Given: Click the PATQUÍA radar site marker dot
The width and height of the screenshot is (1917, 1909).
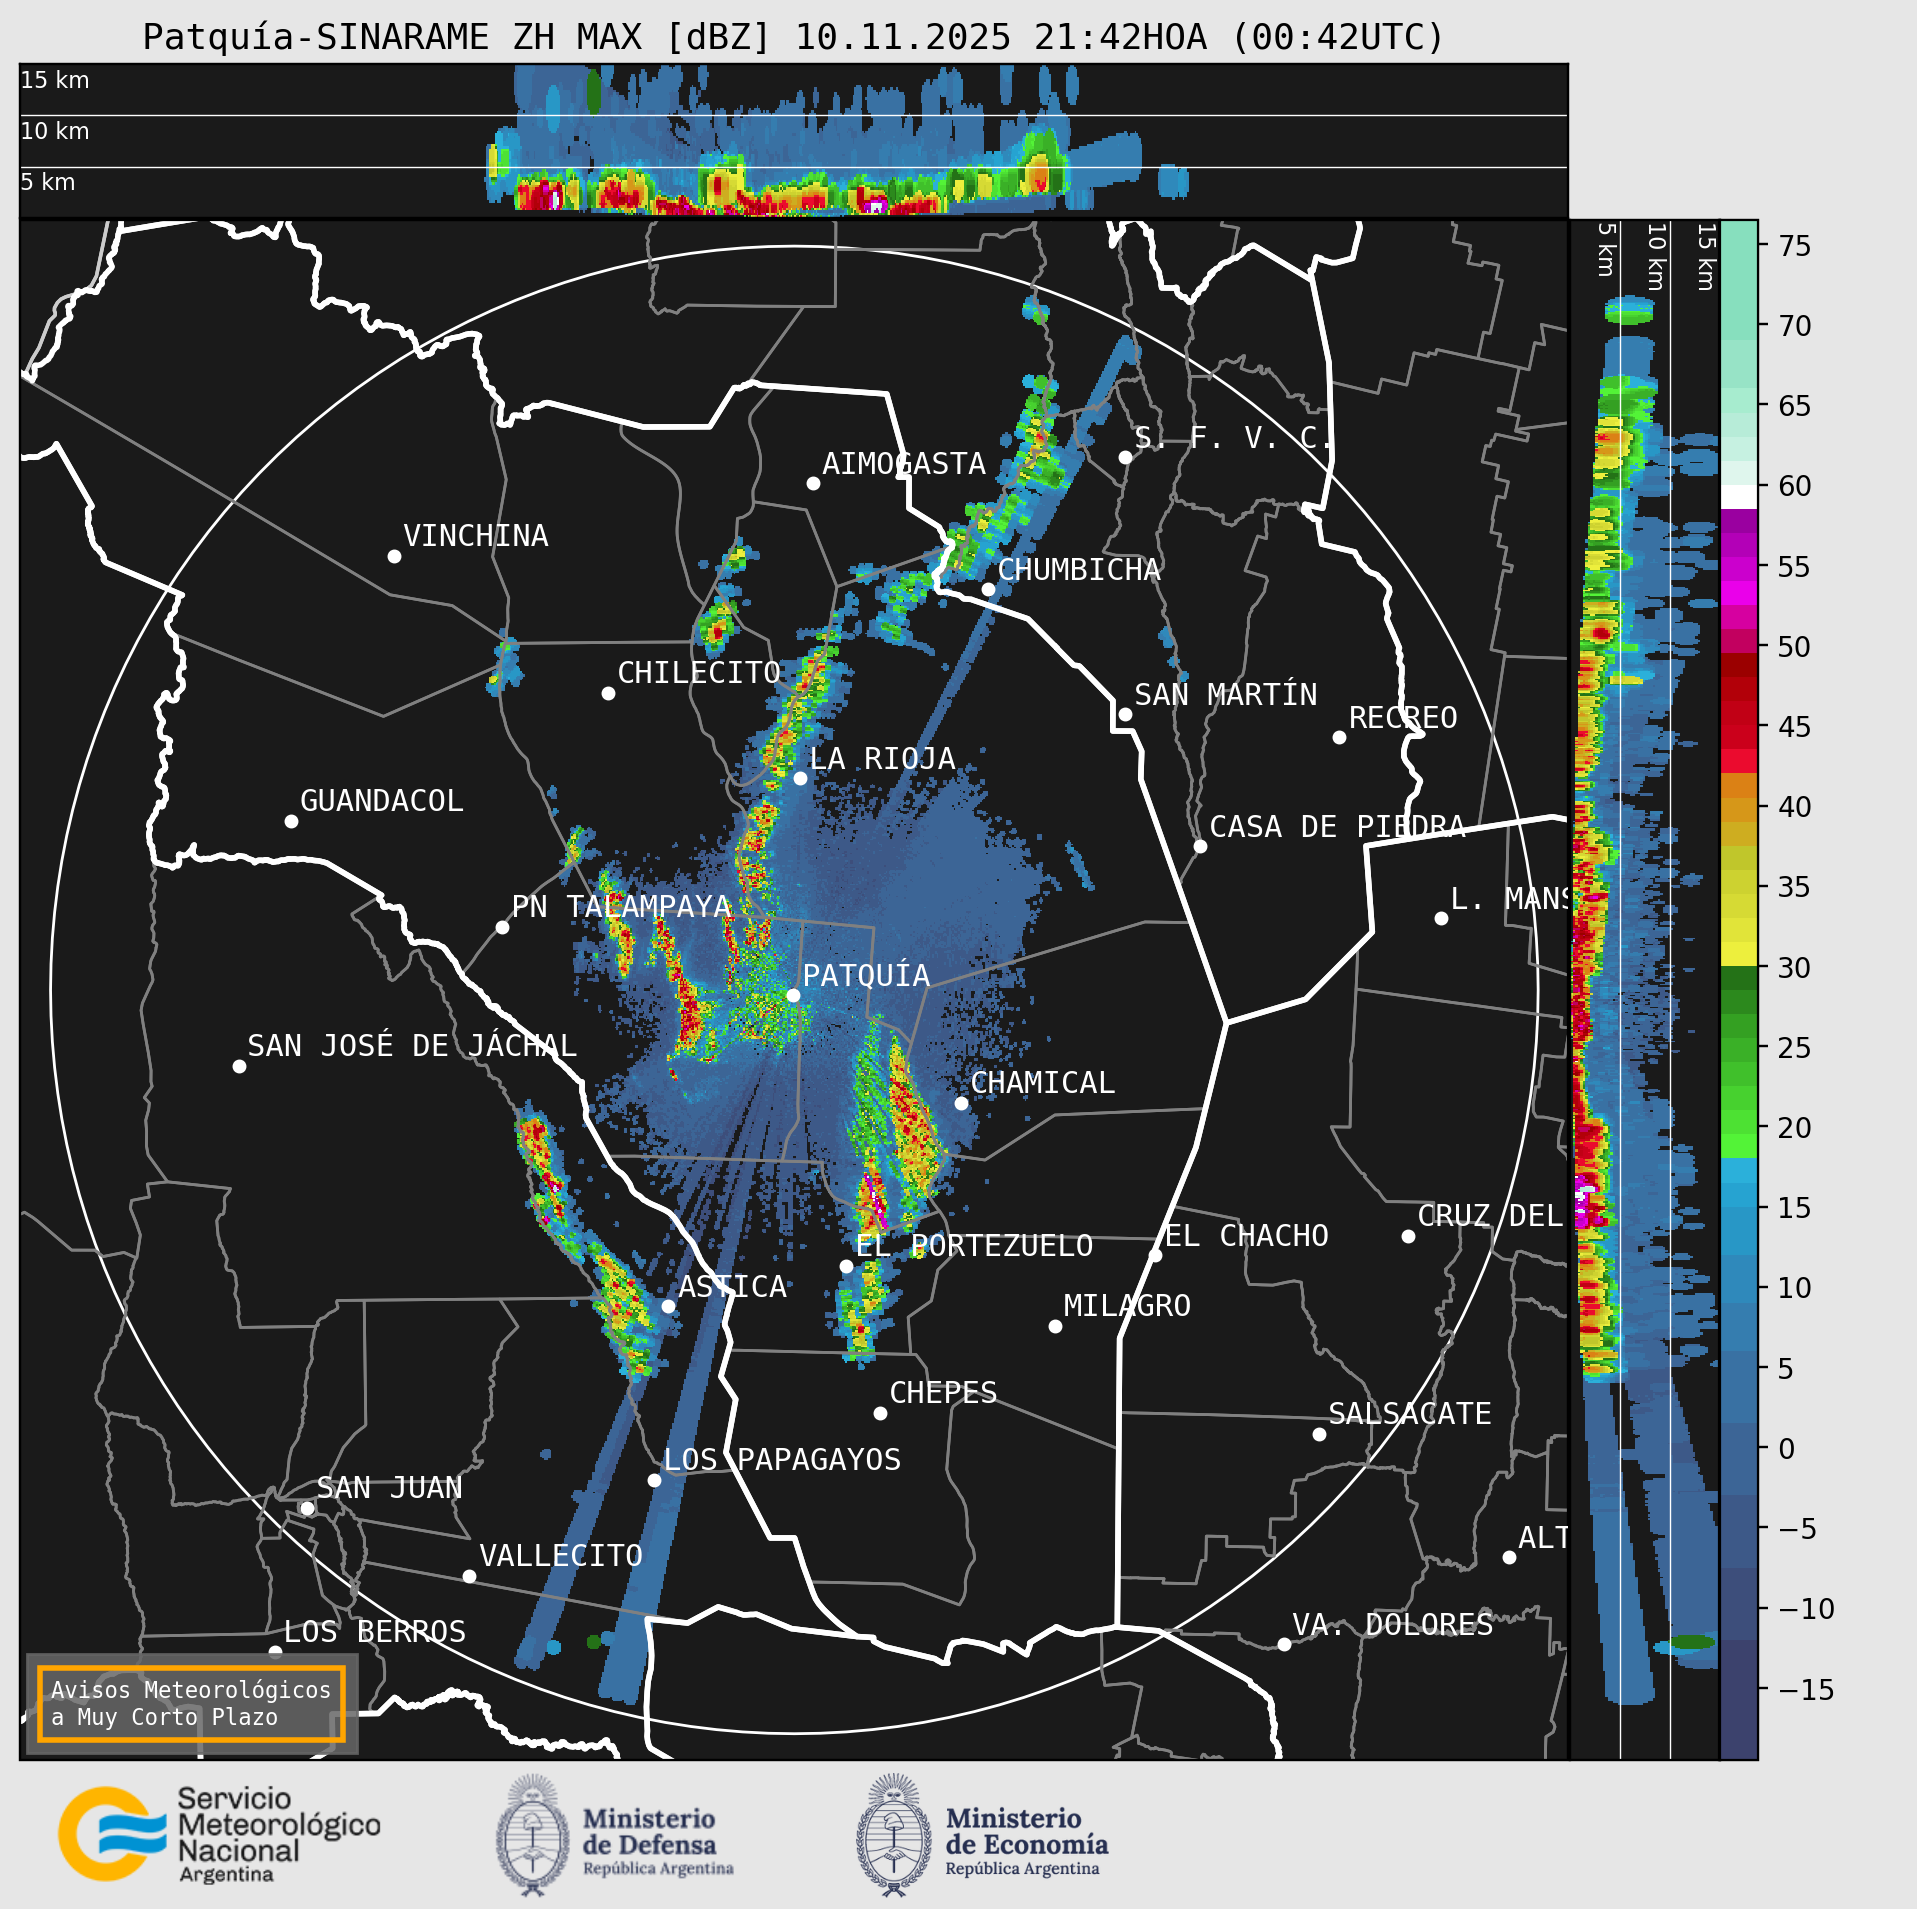Looking at the screenshot, I should pos(793,995).
